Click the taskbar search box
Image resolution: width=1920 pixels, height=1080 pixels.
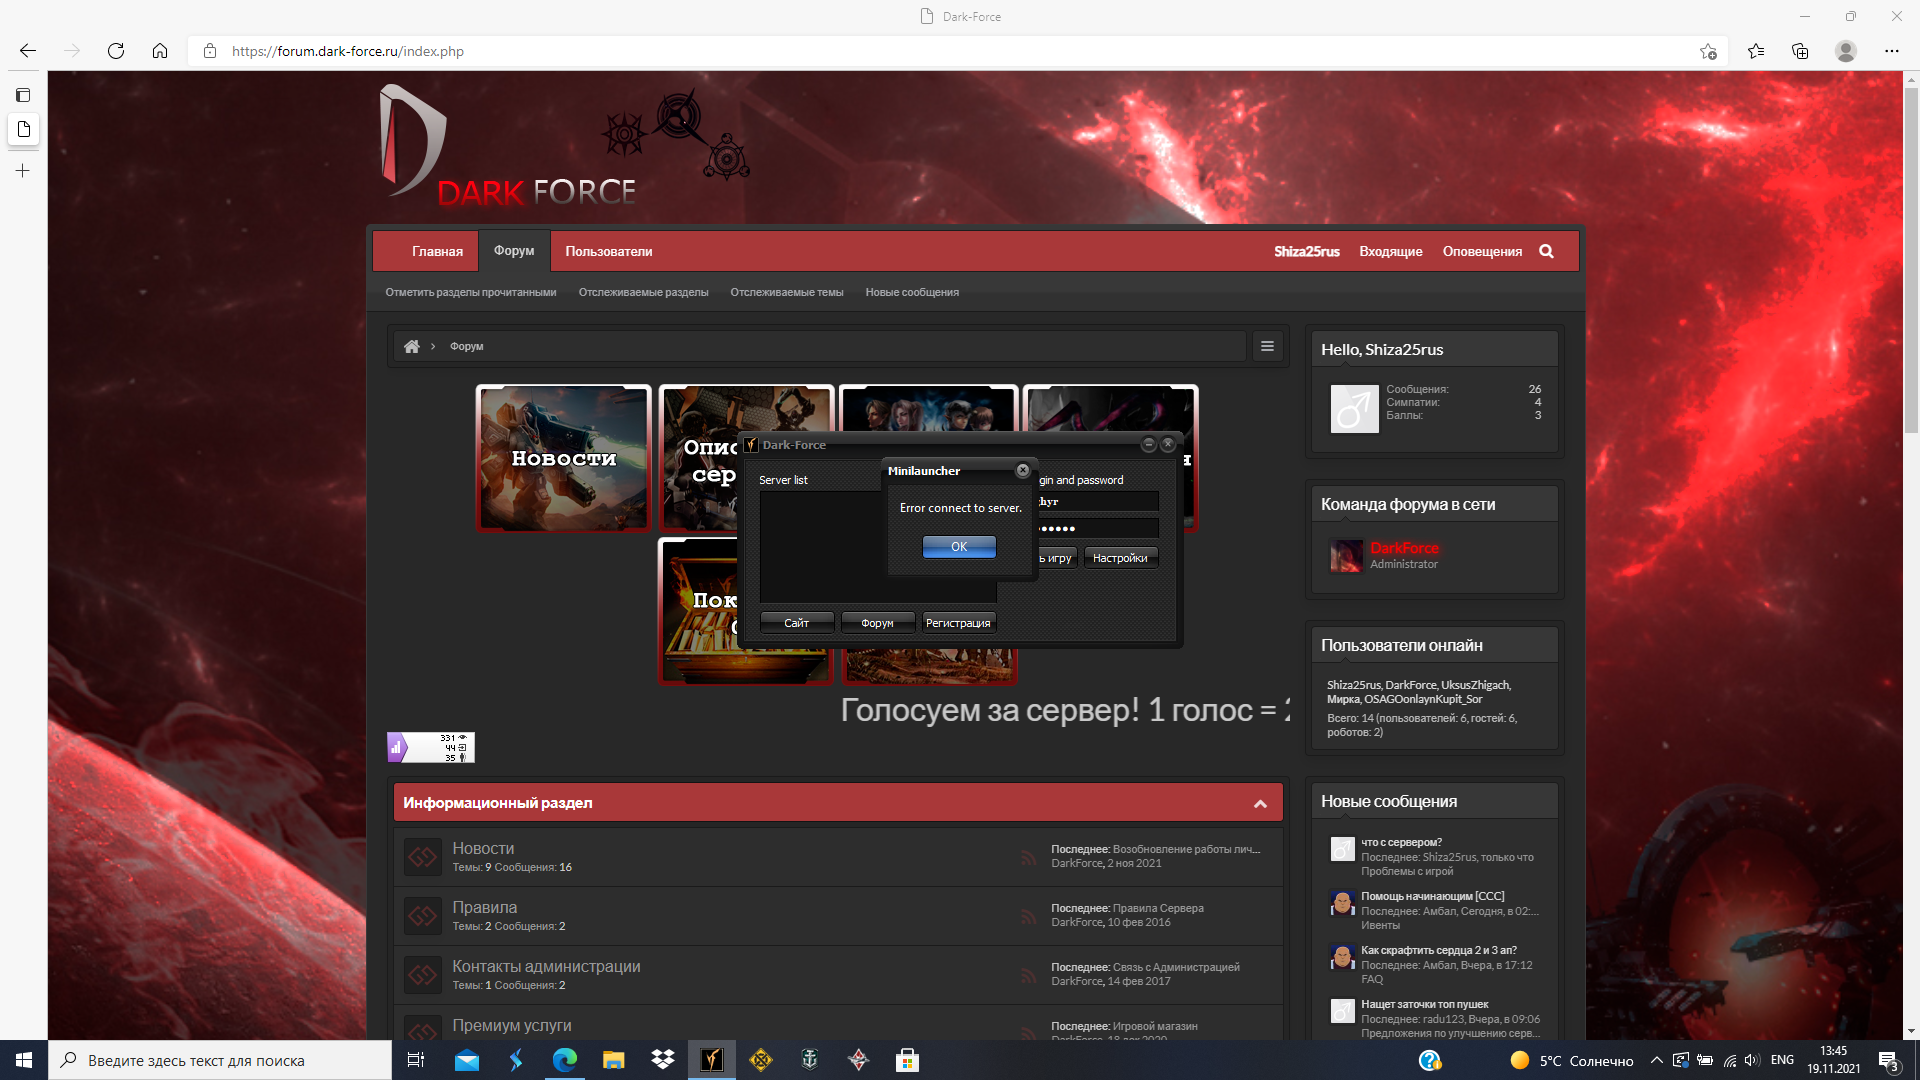pyautogui.click(x=220, y=1060)
